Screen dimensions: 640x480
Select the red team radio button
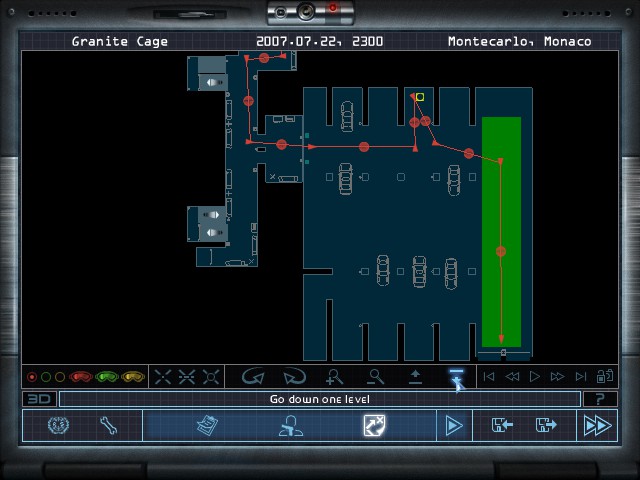tap(32, 377)
